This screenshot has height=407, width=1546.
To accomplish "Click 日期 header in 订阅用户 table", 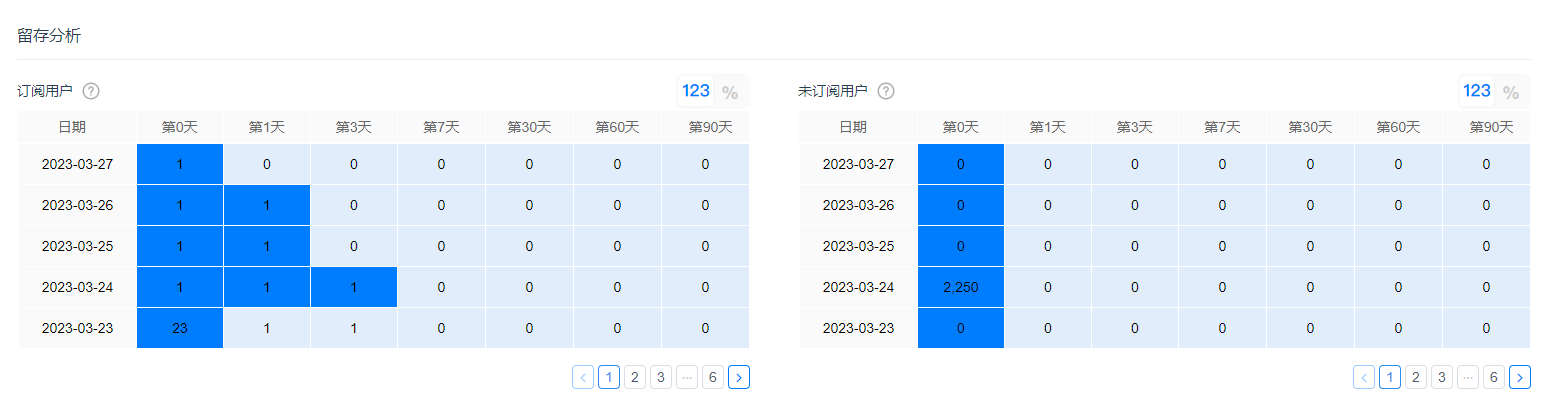I will coord(72,127).
